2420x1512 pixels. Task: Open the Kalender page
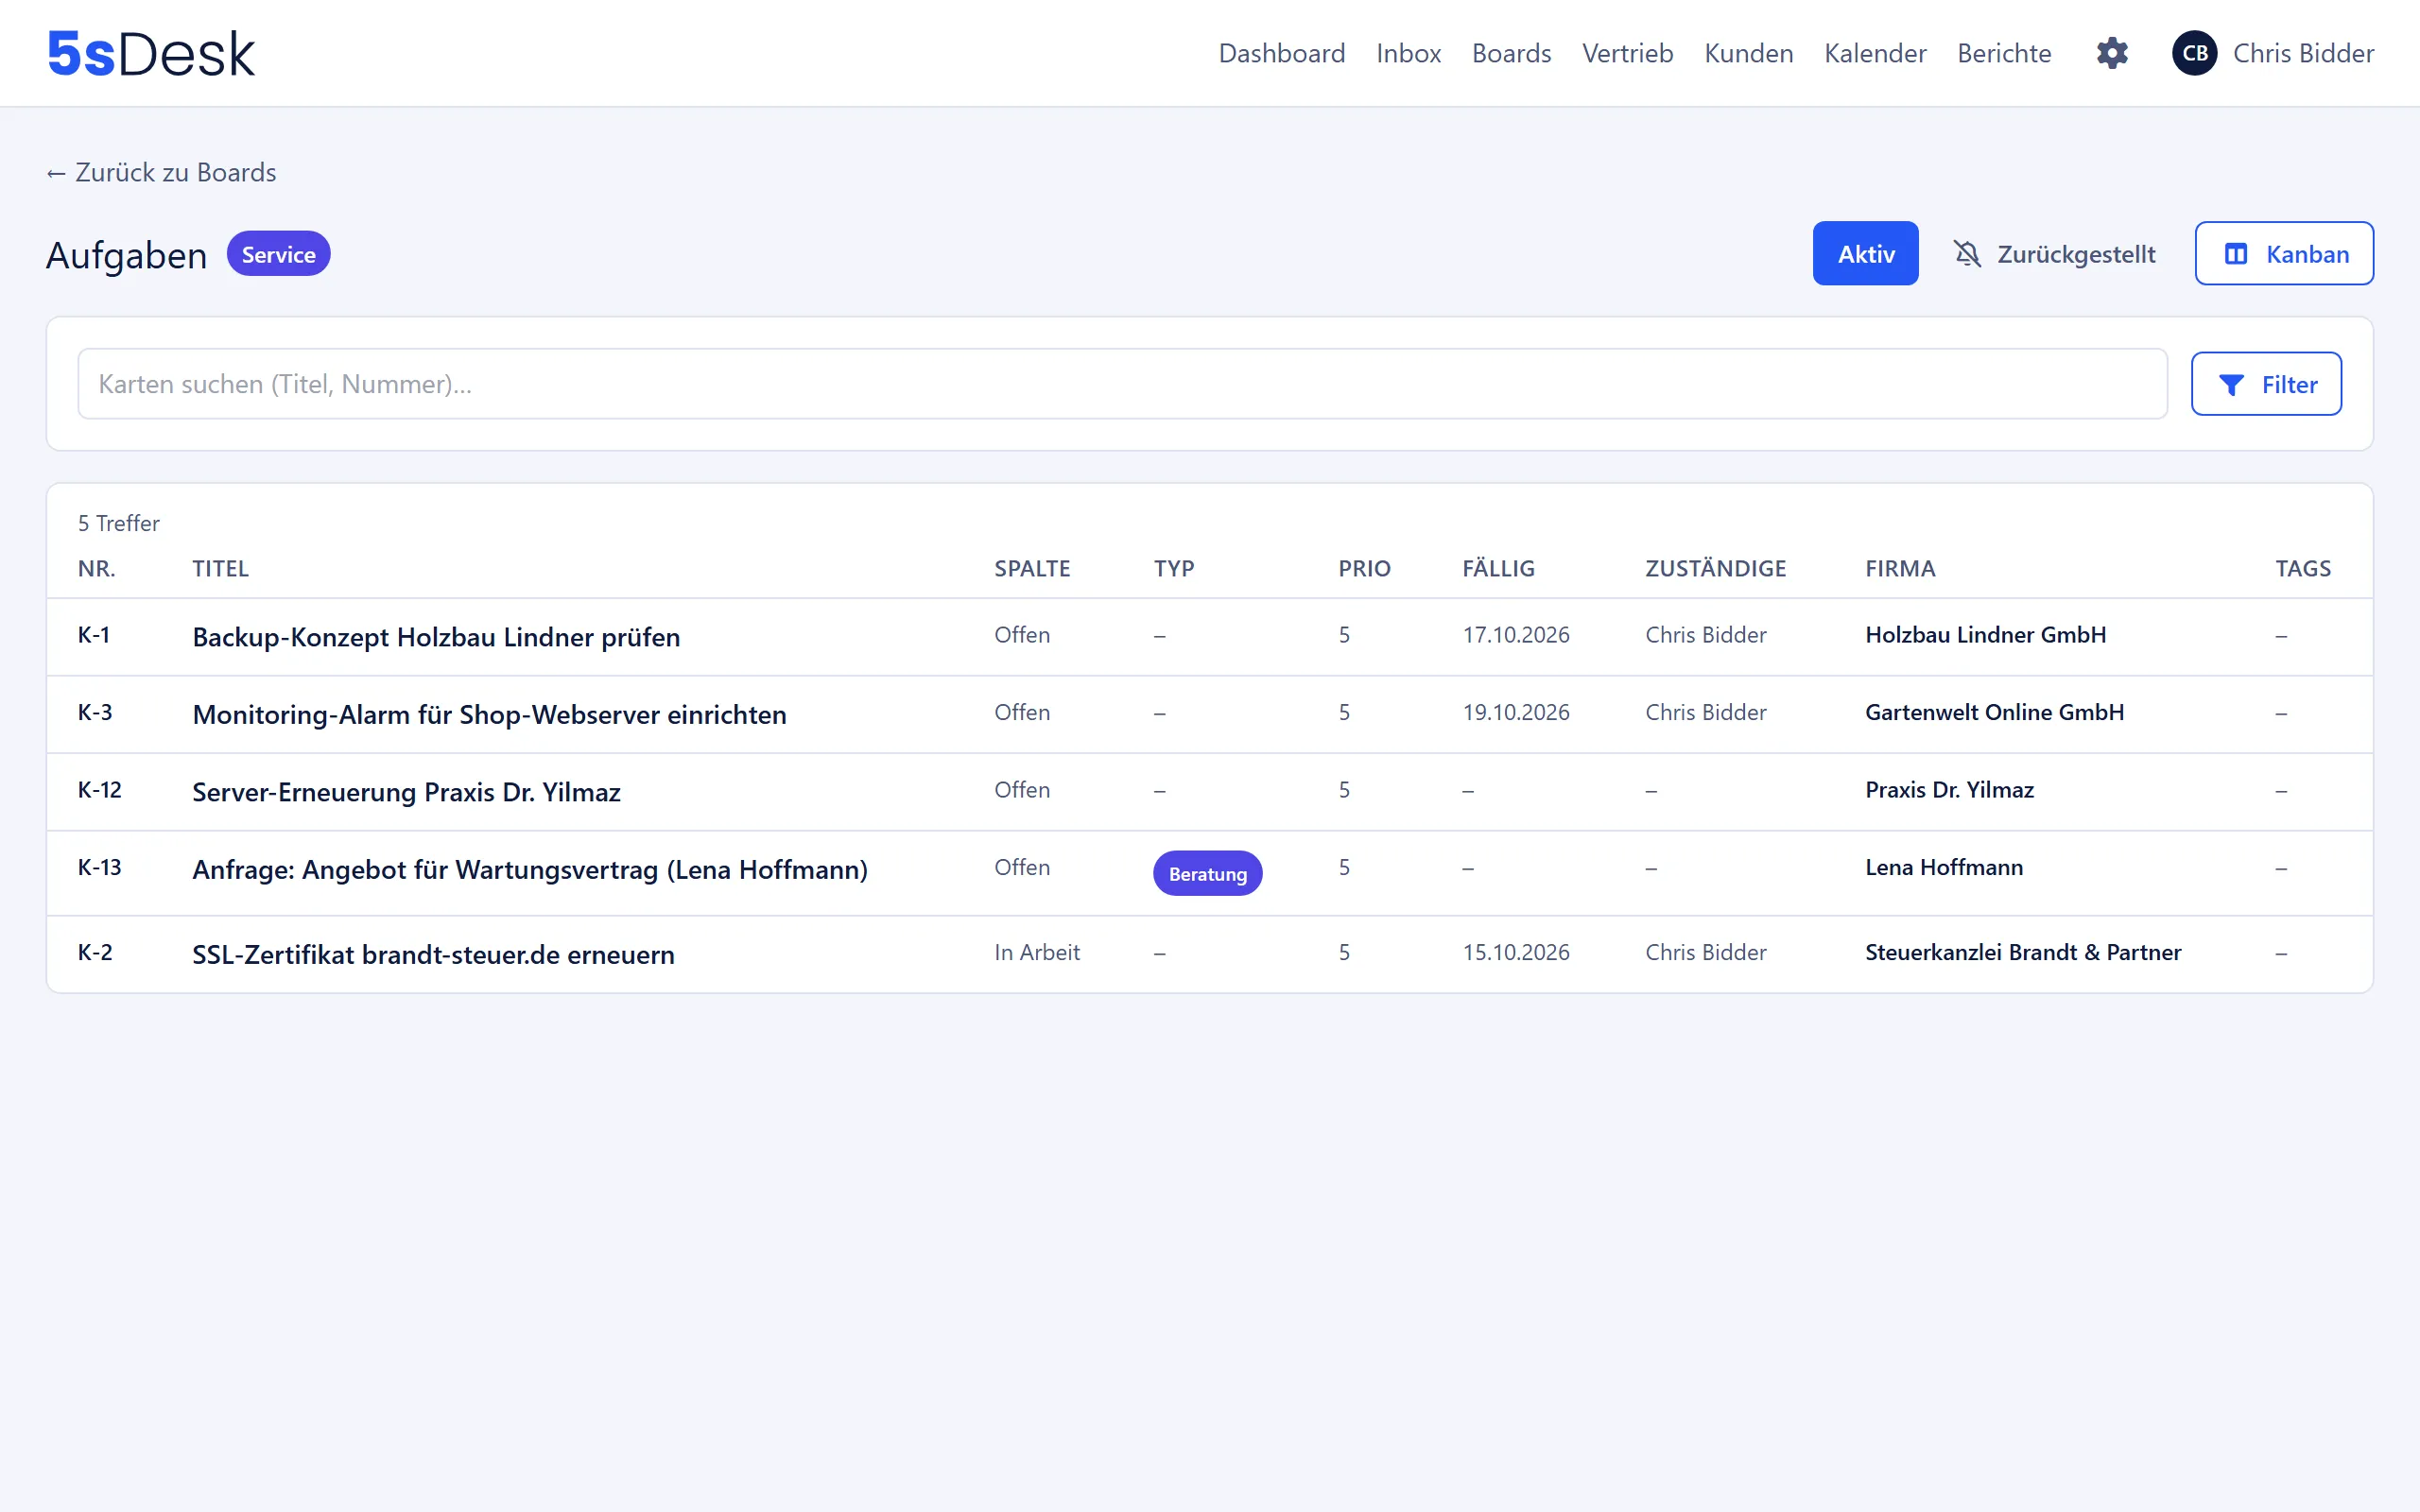point(1875,53)
